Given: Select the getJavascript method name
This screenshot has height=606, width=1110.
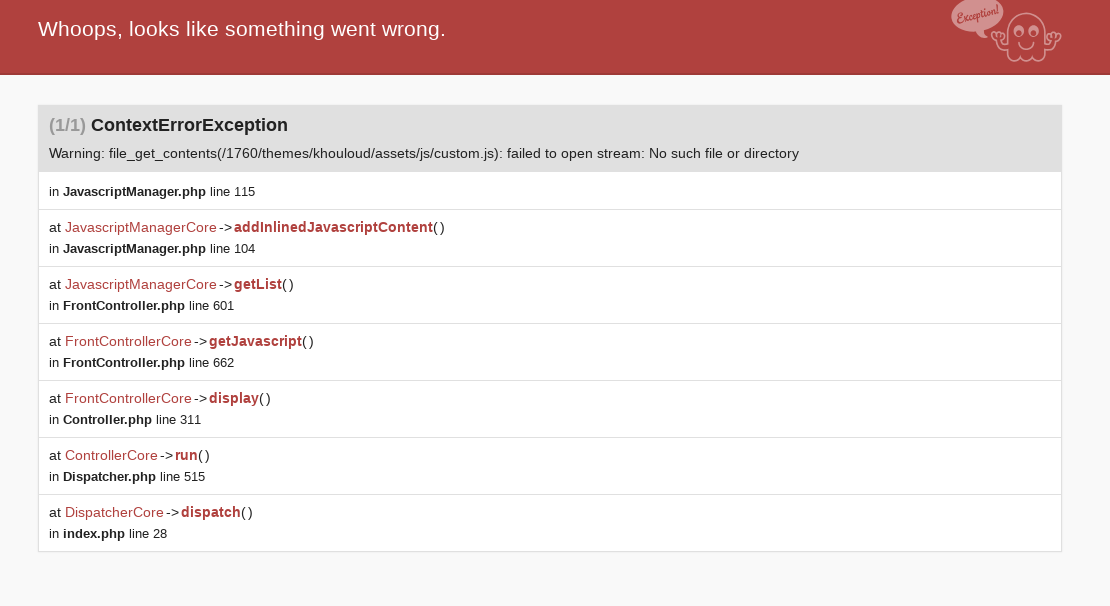Looking at the screenshot, I should [256, 341].
